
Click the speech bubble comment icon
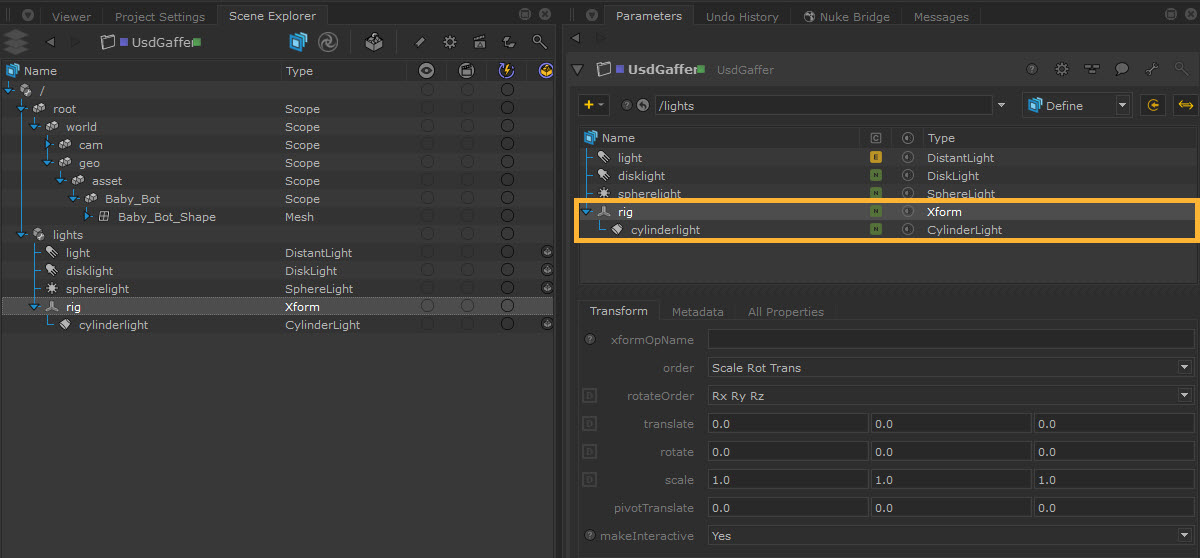1122,70
